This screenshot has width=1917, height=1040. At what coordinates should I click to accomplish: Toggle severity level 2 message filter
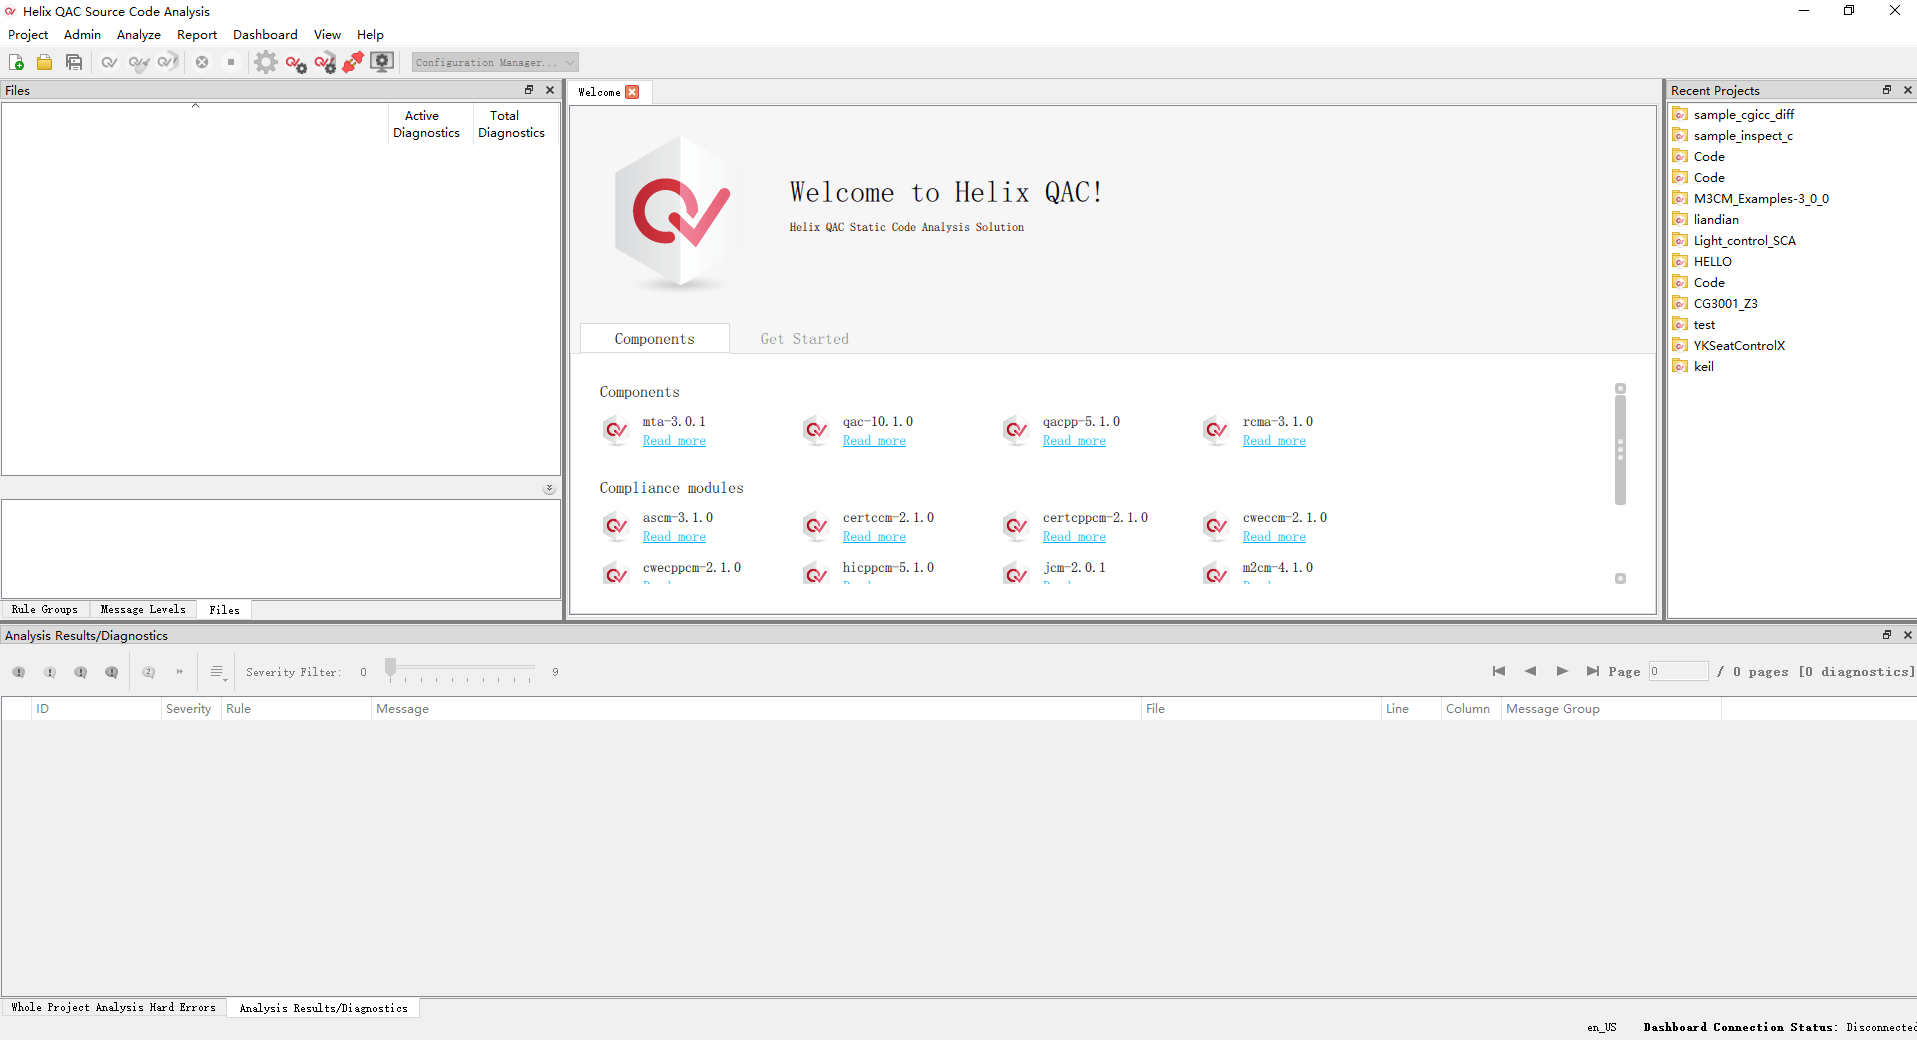(49, 672)
